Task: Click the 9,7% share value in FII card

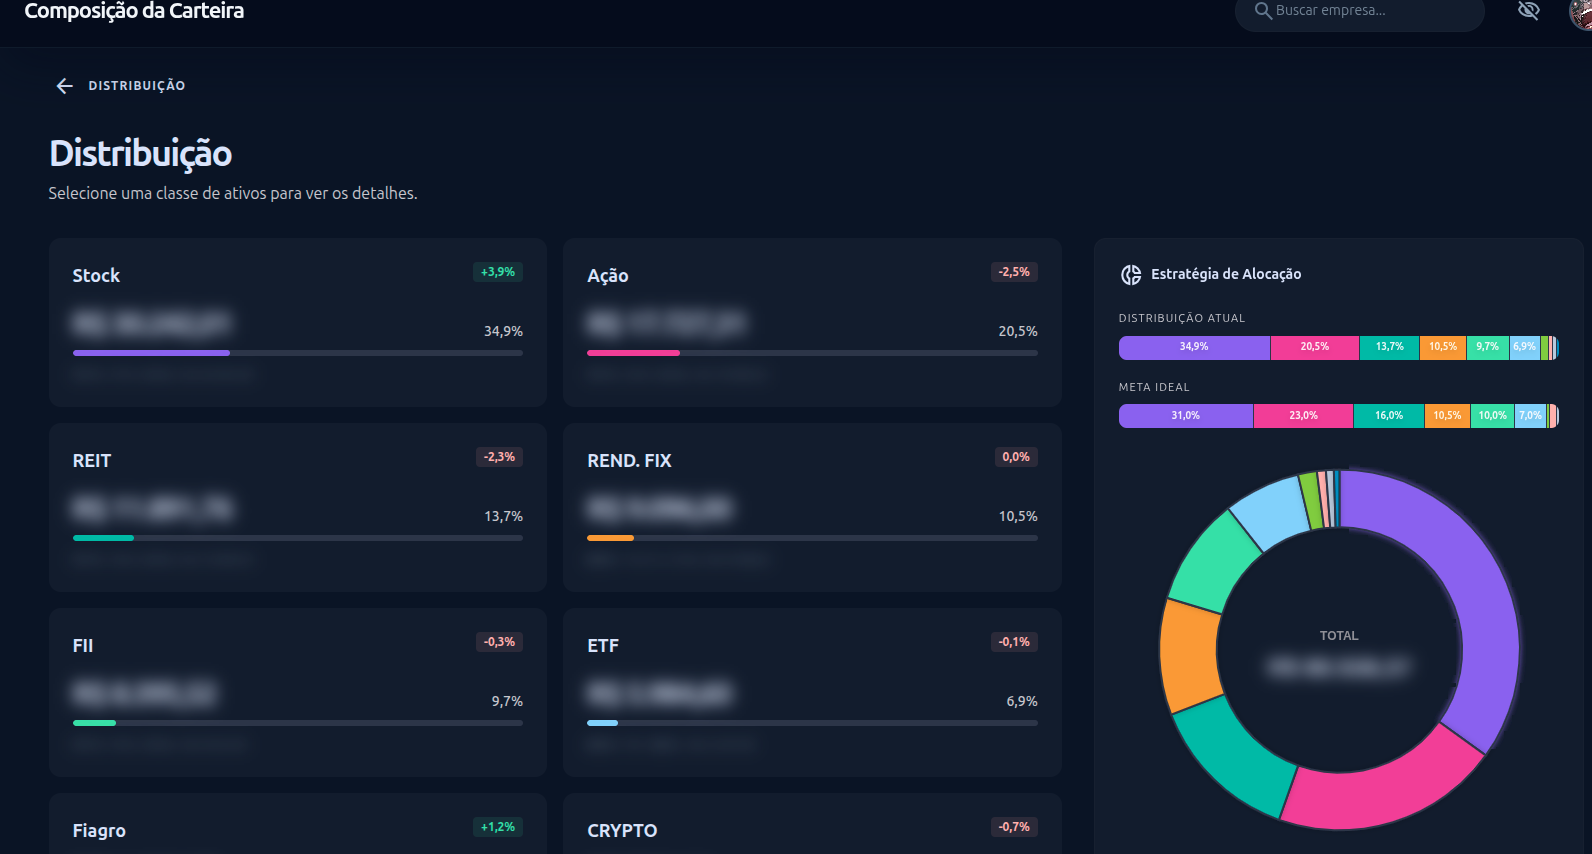Action: 507,701
